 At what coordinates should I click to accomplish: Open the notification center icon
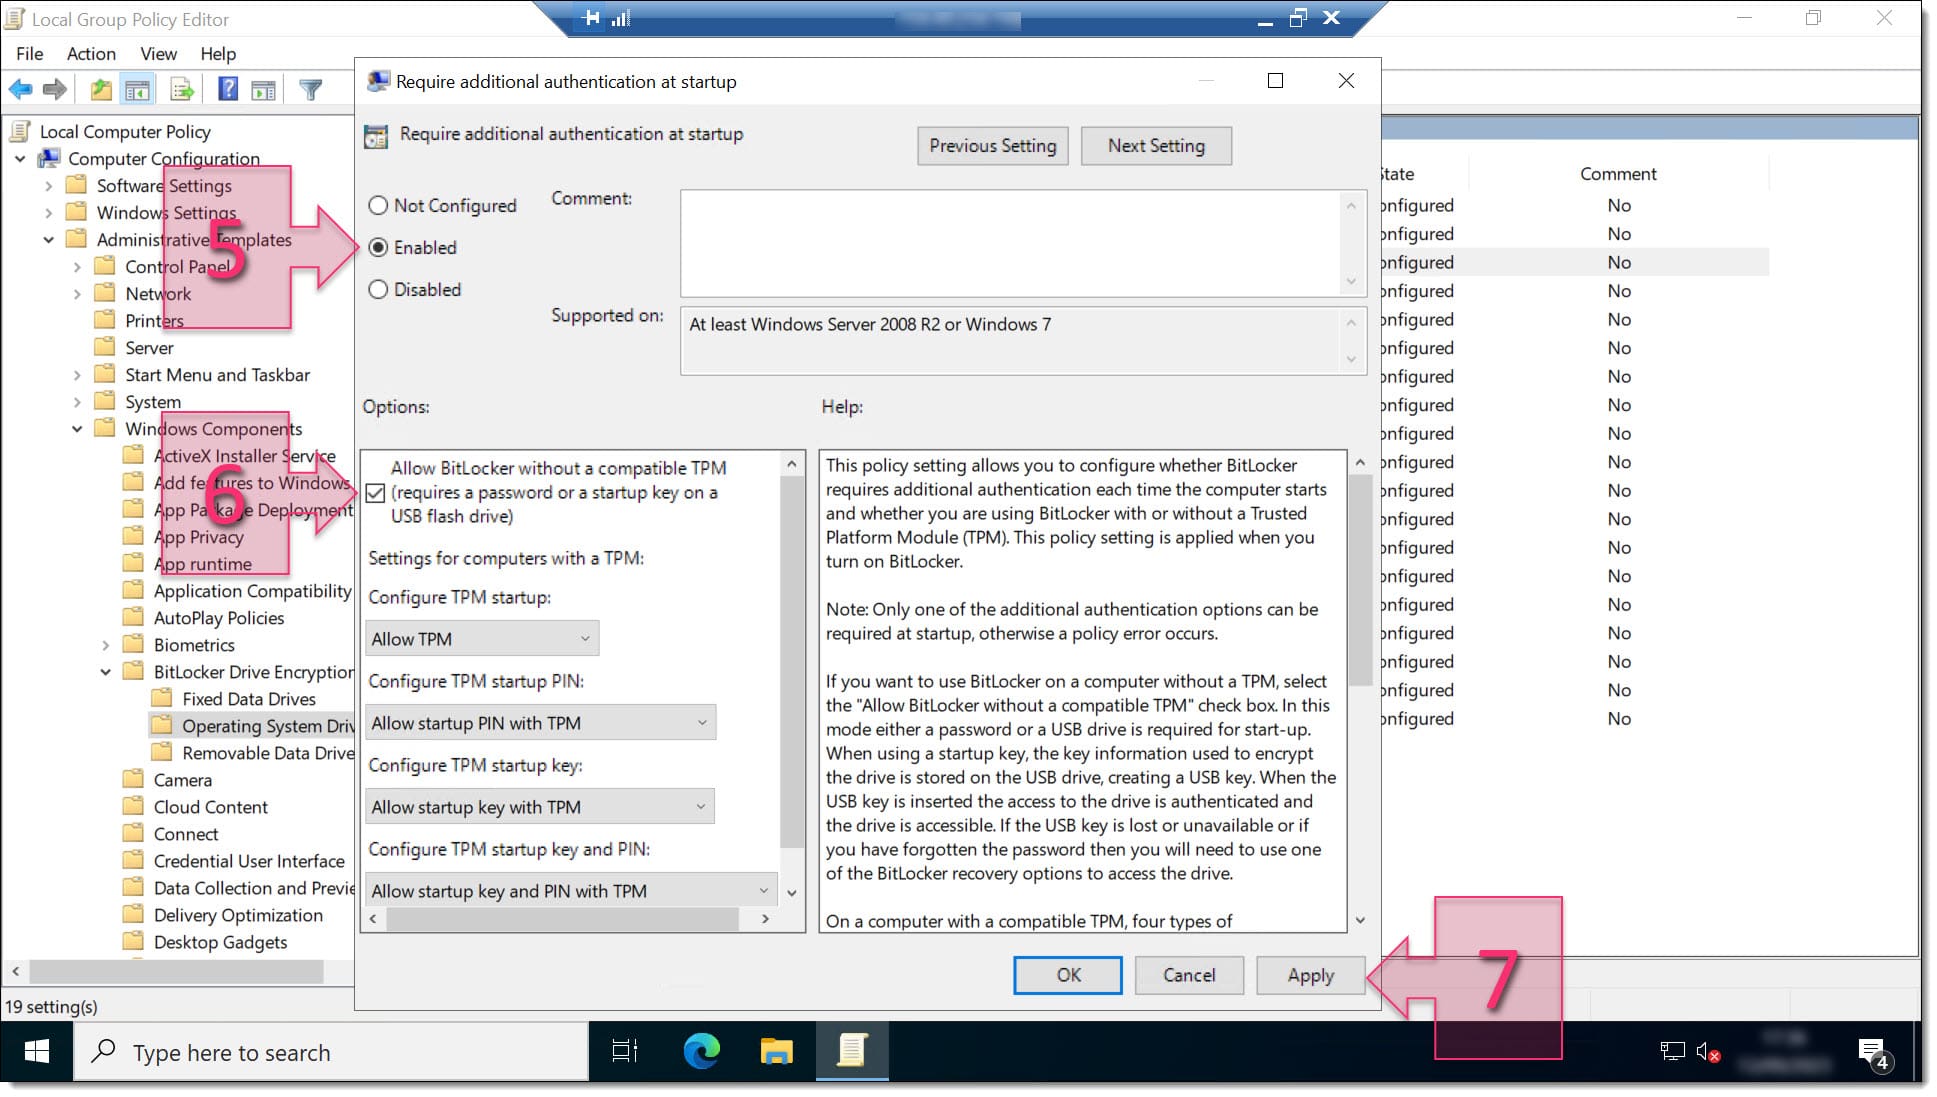1872,1053
